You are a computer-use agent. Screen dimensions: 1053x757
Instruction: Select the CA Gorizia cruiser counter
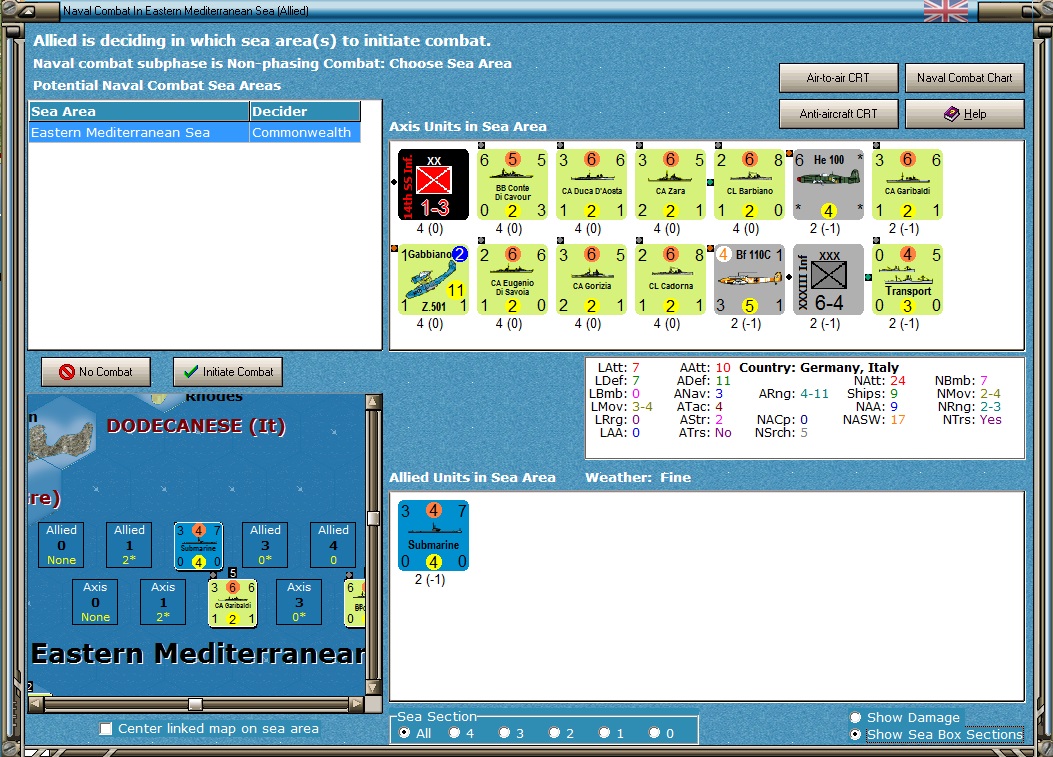coord(592,279)
